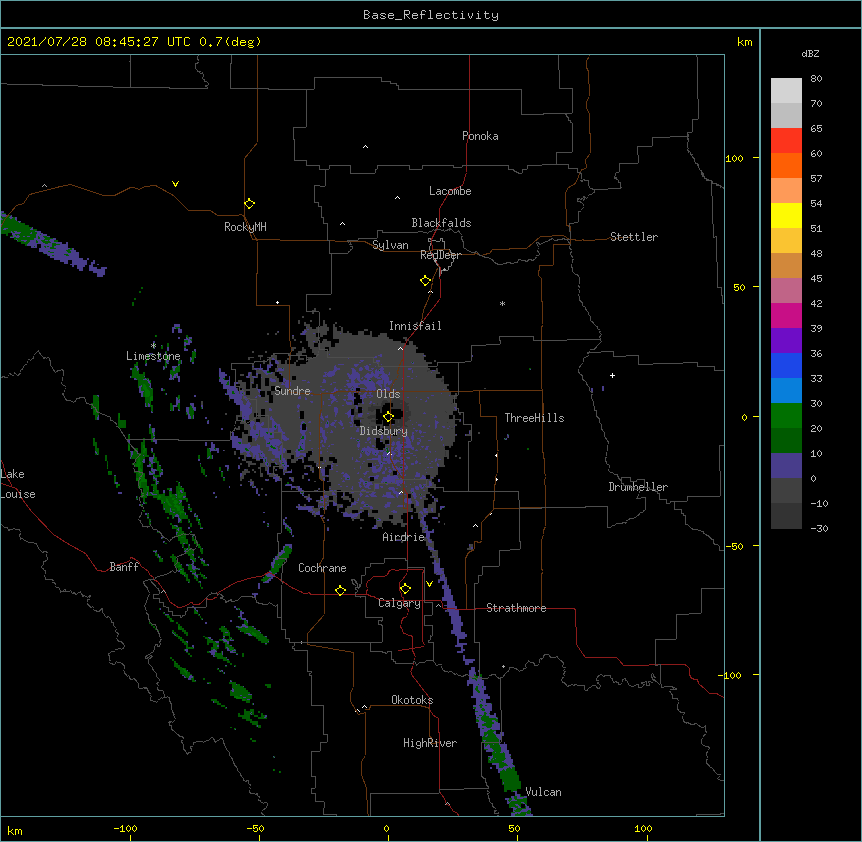Click the Lake Louise label
The image size is (862, 842).
(x=18, y=484)
